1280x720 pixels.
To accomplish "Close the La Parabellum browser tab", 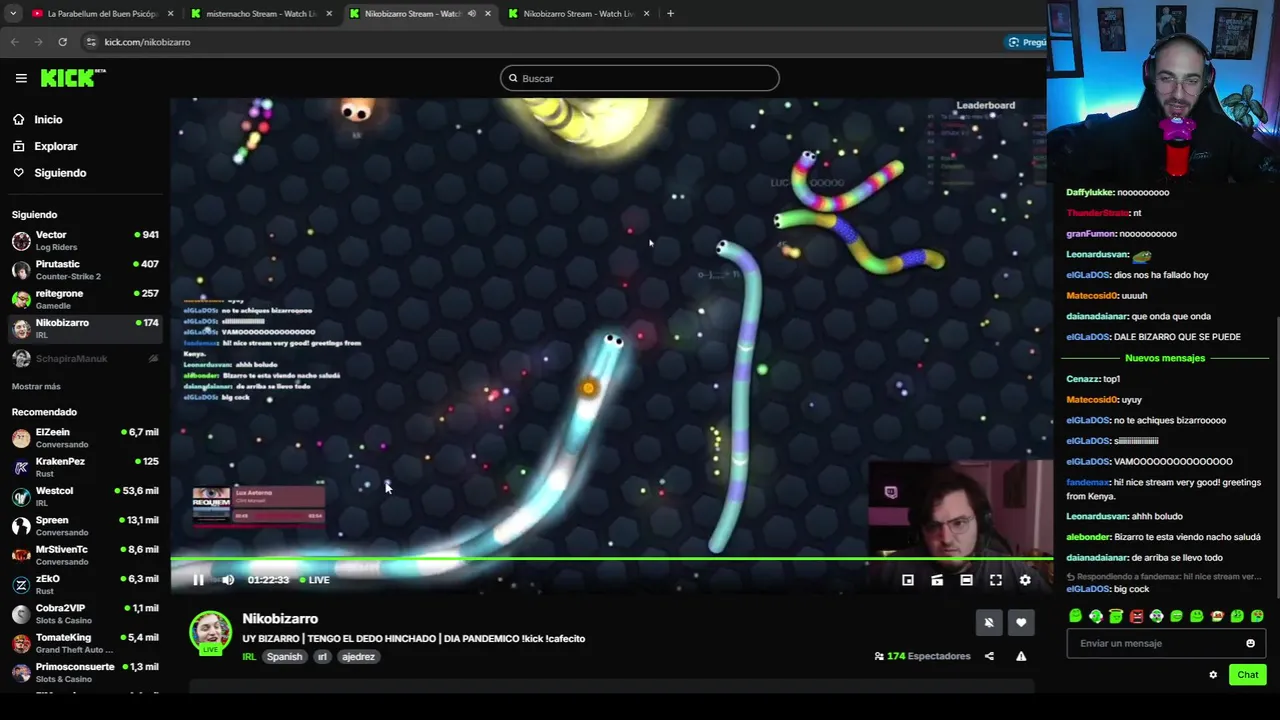I will 170,14.
